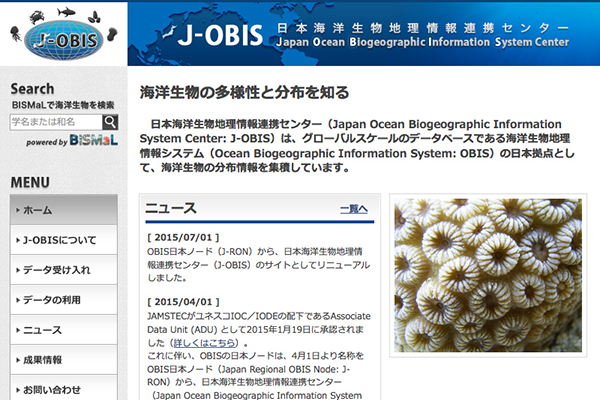Click the news date 2015/04/01
Screen dimensions: 600x400
[x=183, y=302]
